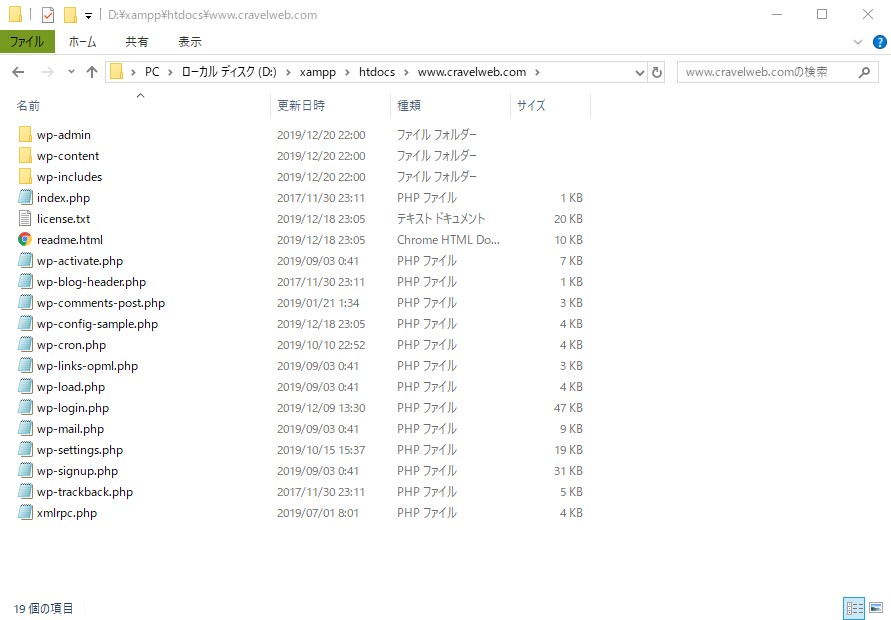891x620 pixels.
Task: Switch to the ホーム ribbon tab
Action: 82,42
